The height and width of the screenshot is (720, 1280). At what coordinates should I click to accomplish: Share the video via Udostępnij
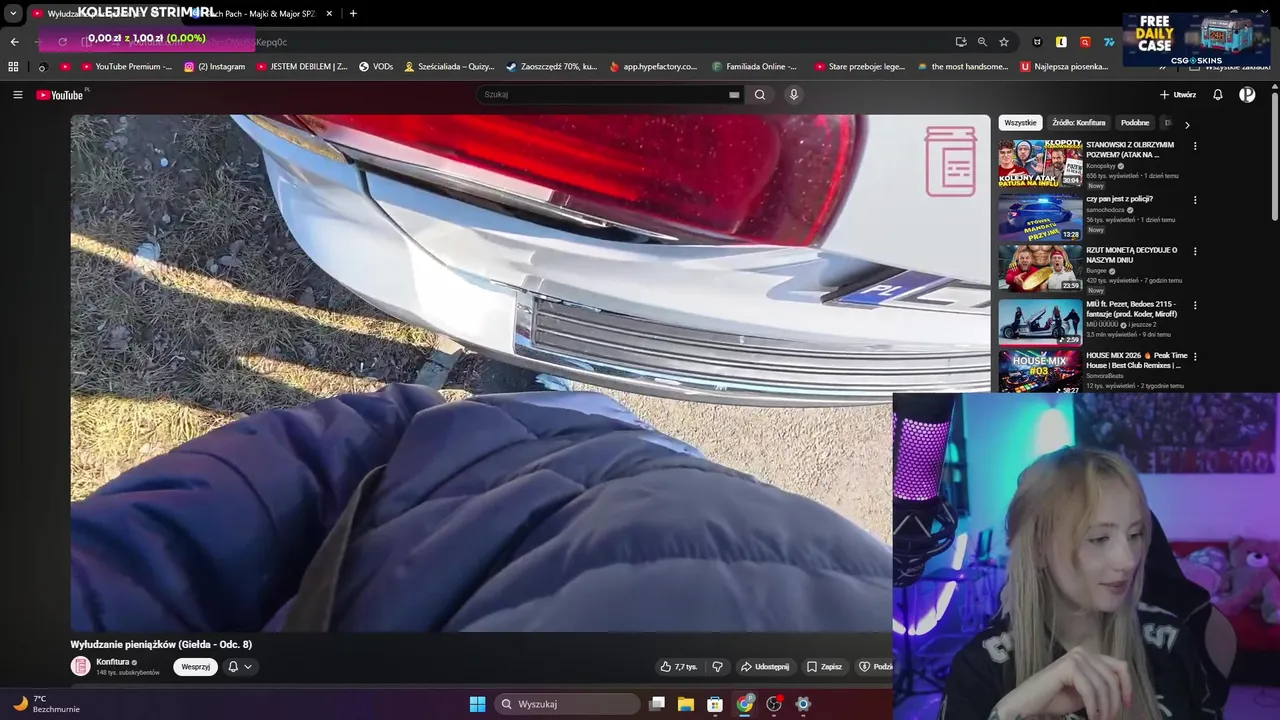[x=765, y=667]
